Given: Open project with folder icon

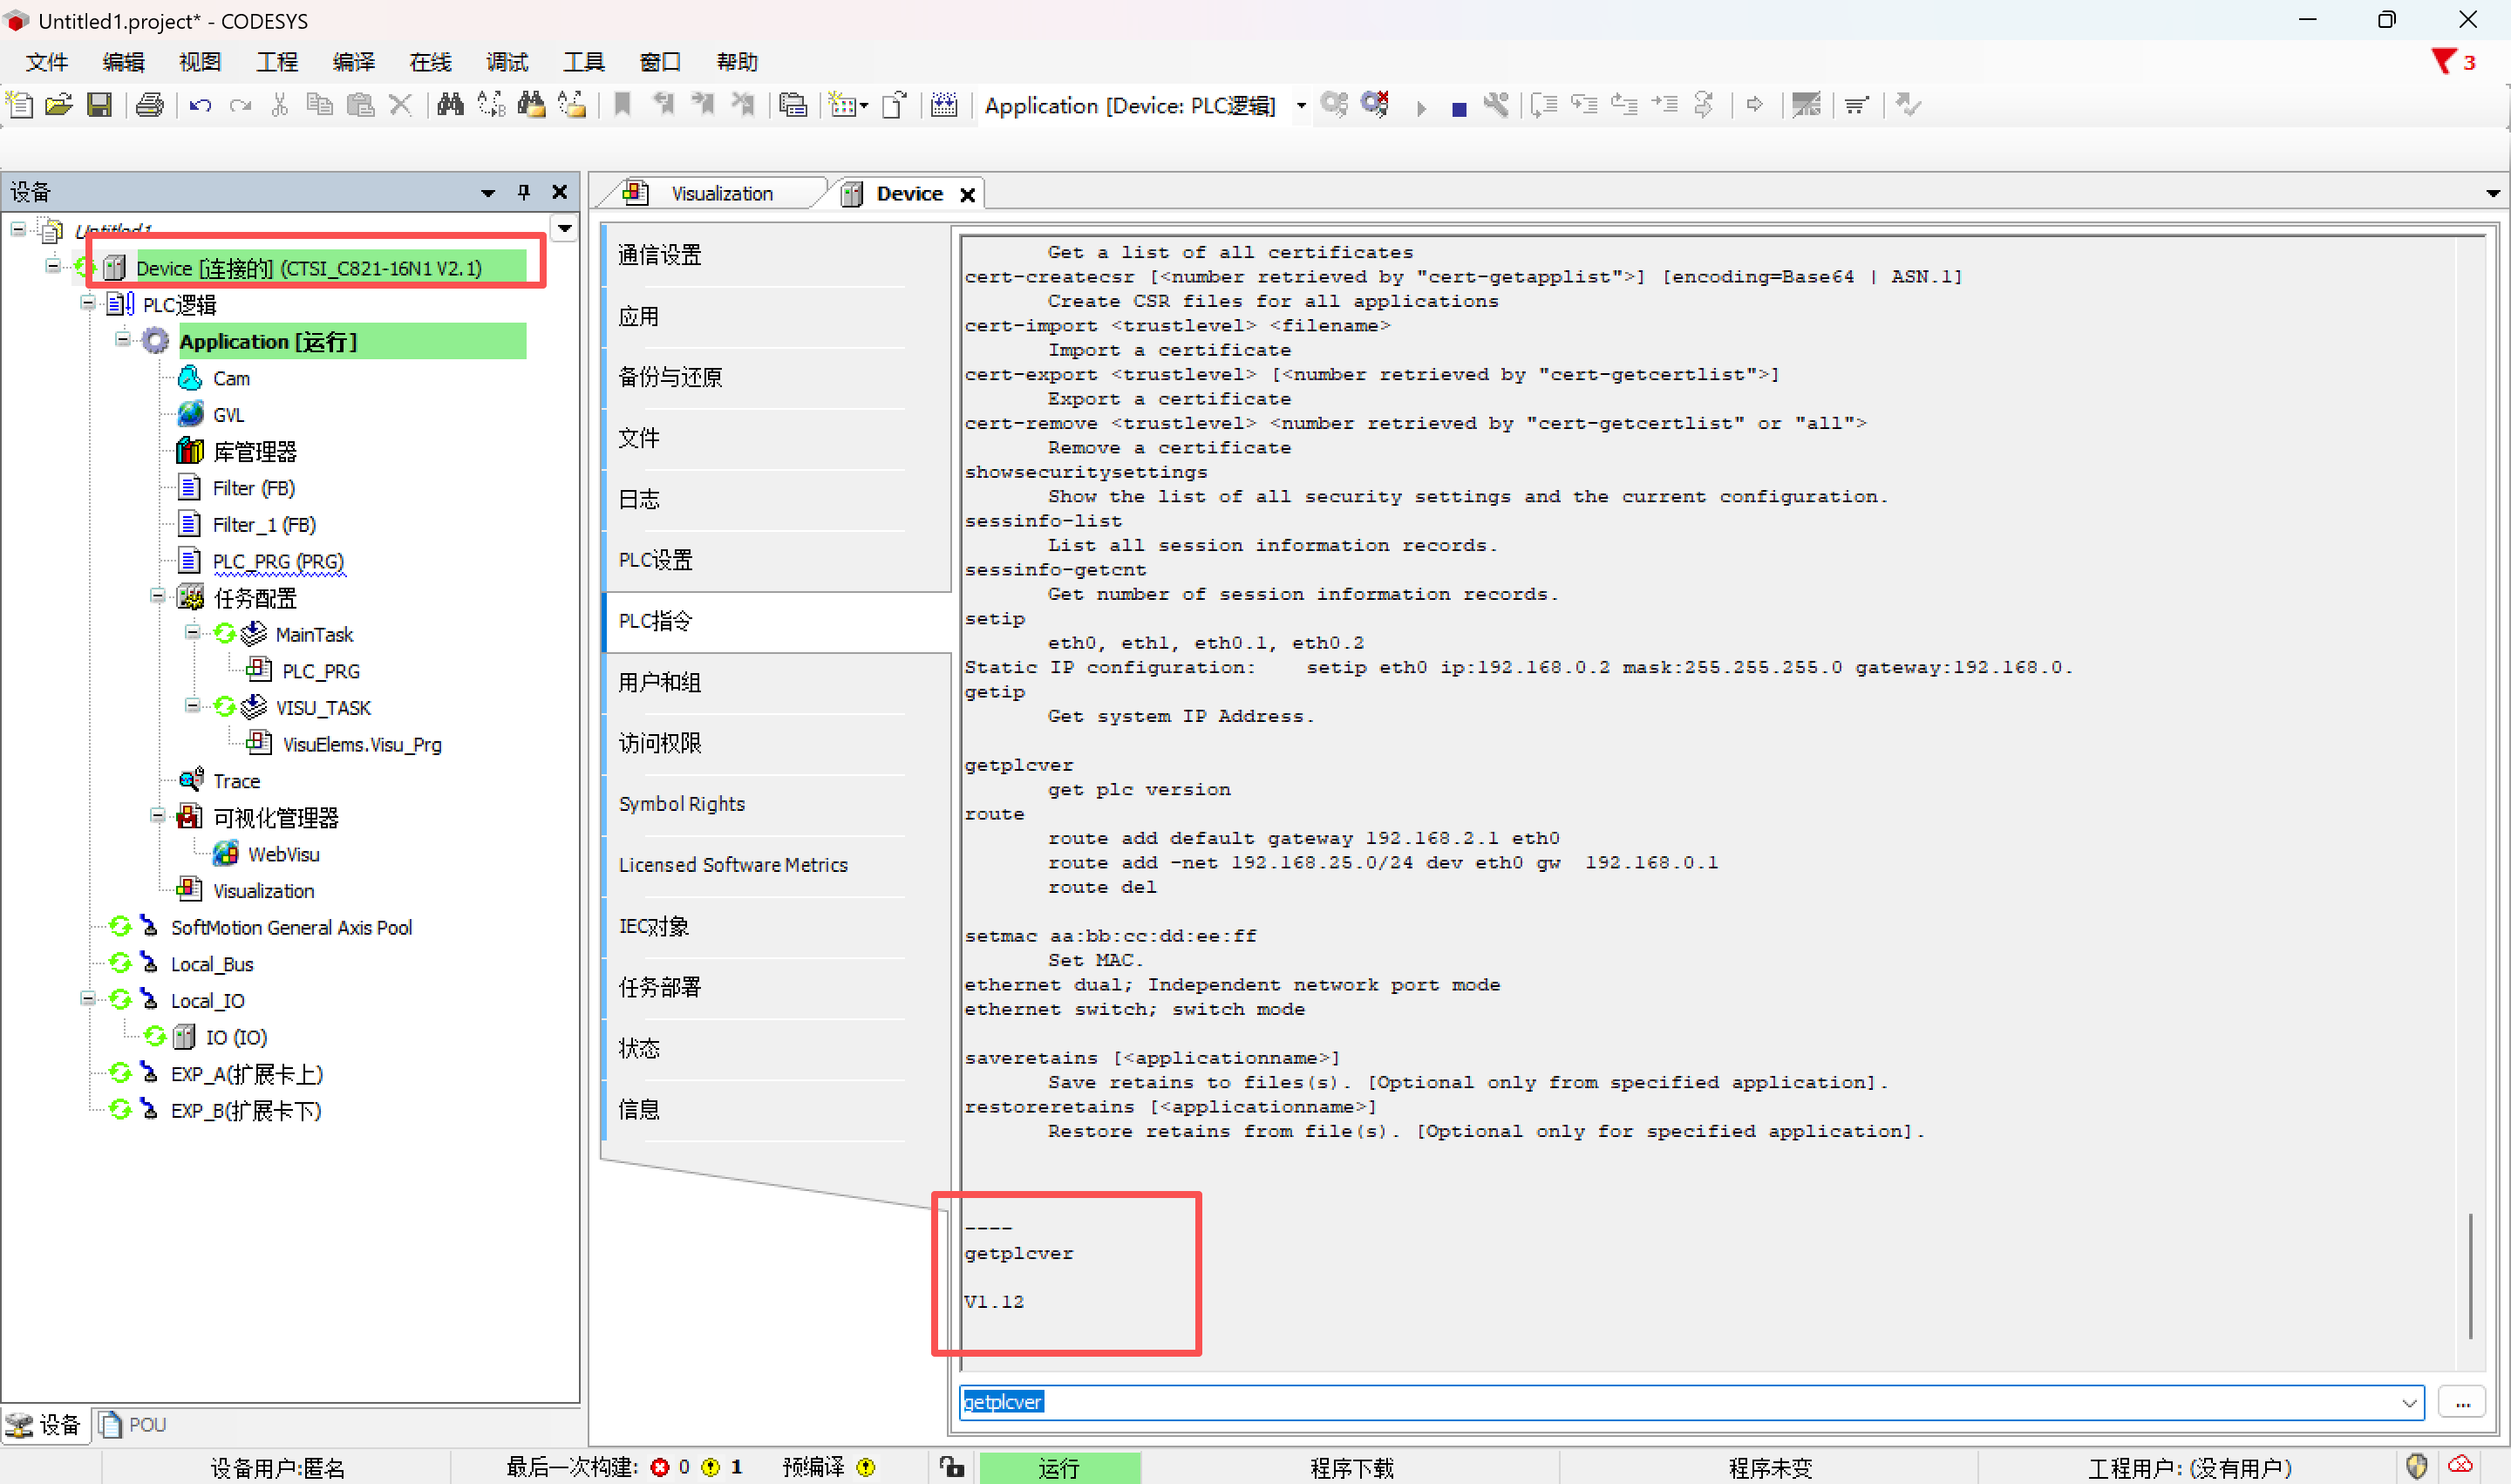Looking at the screenshot, I should click(59, 105).
